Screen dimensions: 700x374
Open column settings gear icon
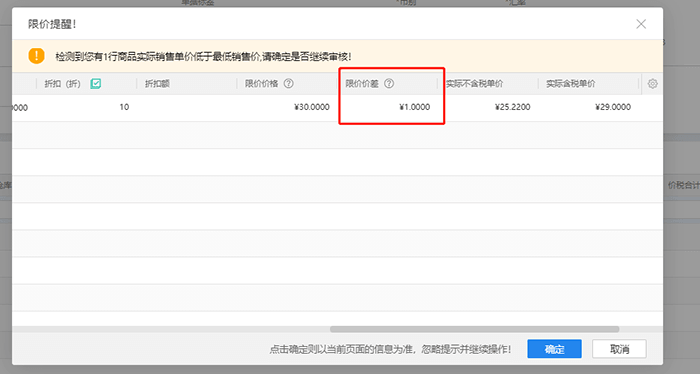(652, 83)
